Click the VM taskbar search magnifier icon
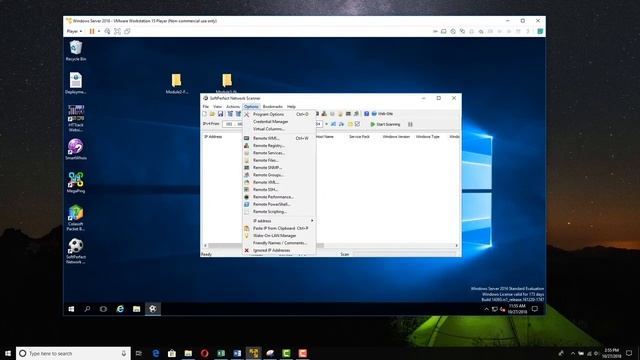 coord(87,309)
